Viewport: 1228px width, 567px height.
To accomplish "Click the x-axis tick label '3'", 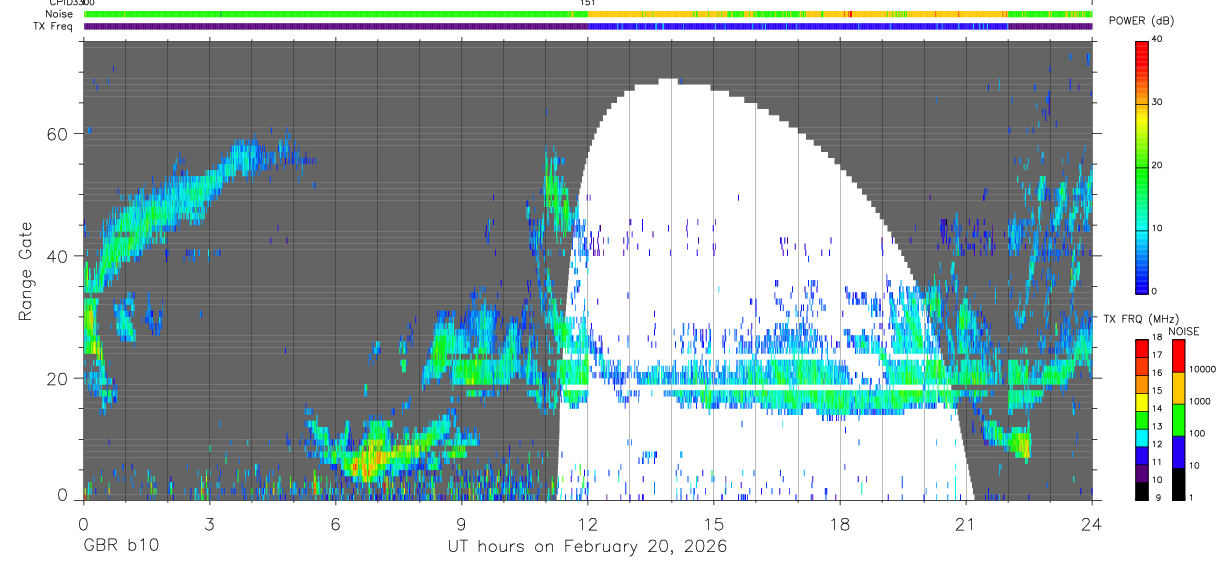I will (x=209, y=523).
